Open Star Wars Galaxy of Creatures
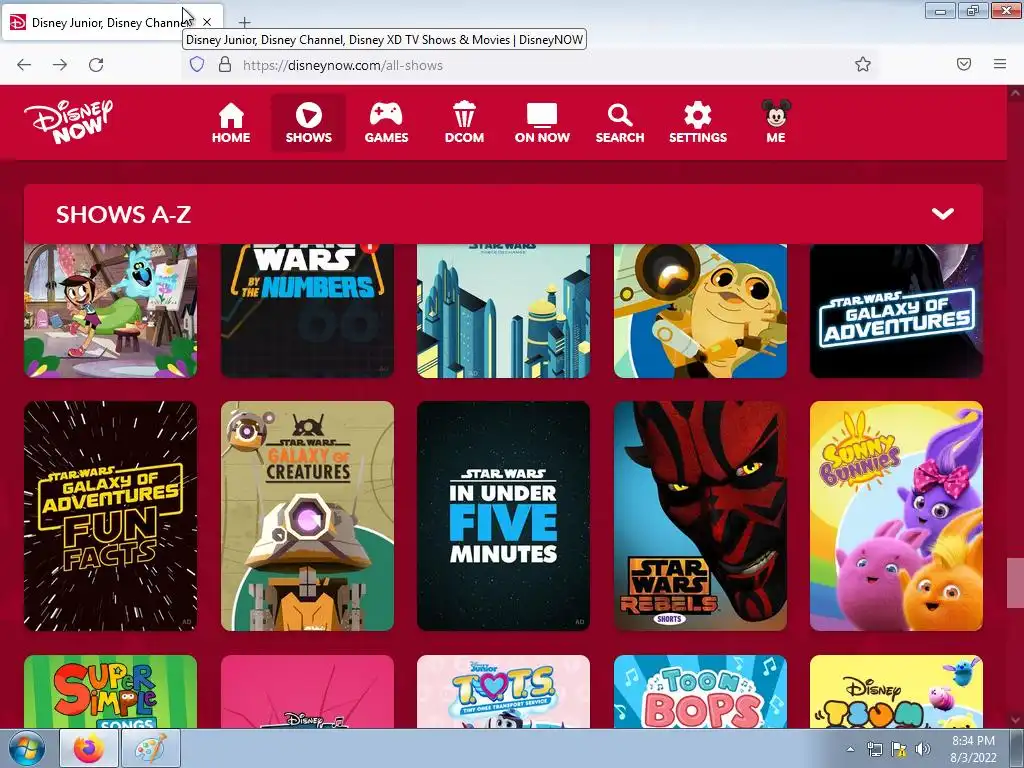 pos(307,516)
